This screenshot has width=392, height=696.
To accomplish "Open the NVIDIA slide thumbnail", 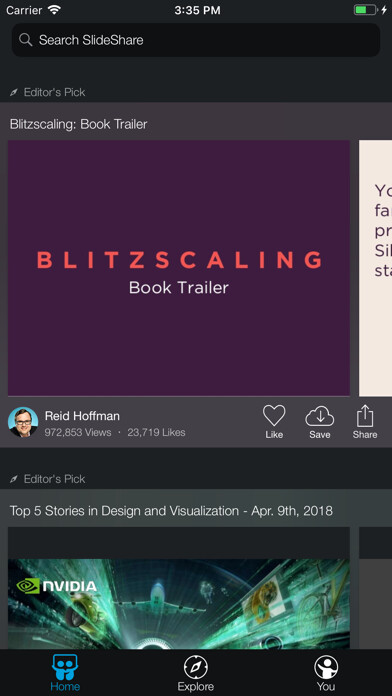I will pos(179,588).
